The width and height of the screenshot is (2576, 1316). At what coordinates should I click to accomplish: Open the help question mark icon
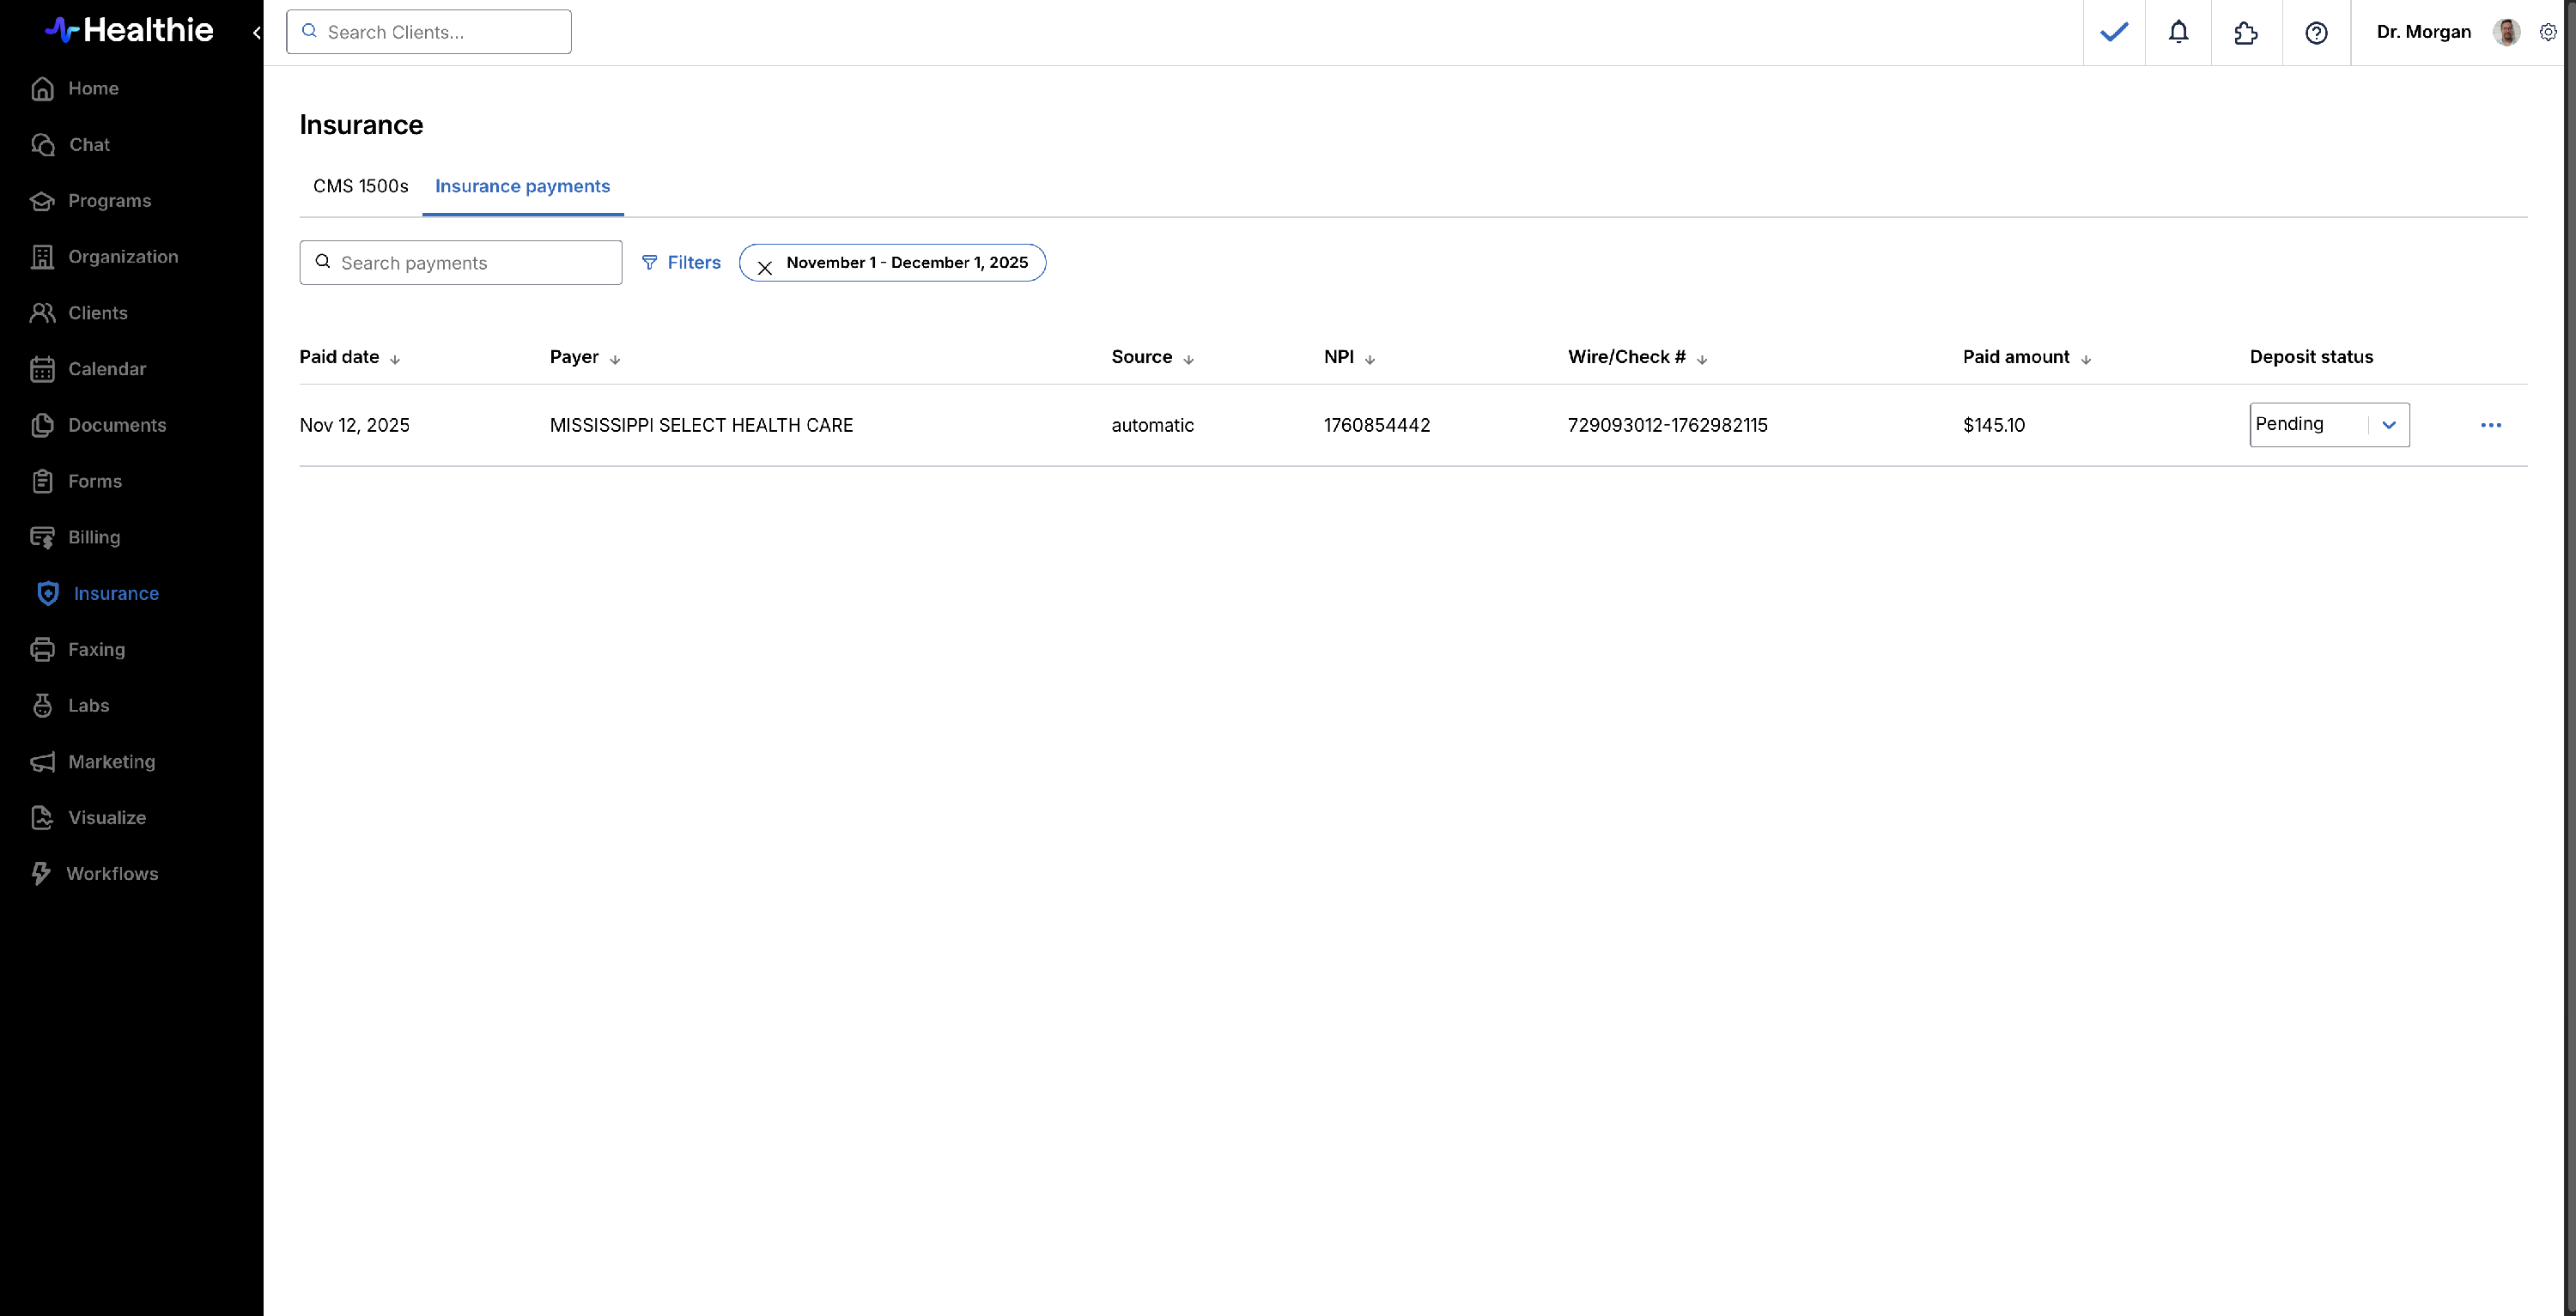[2316, 33]
